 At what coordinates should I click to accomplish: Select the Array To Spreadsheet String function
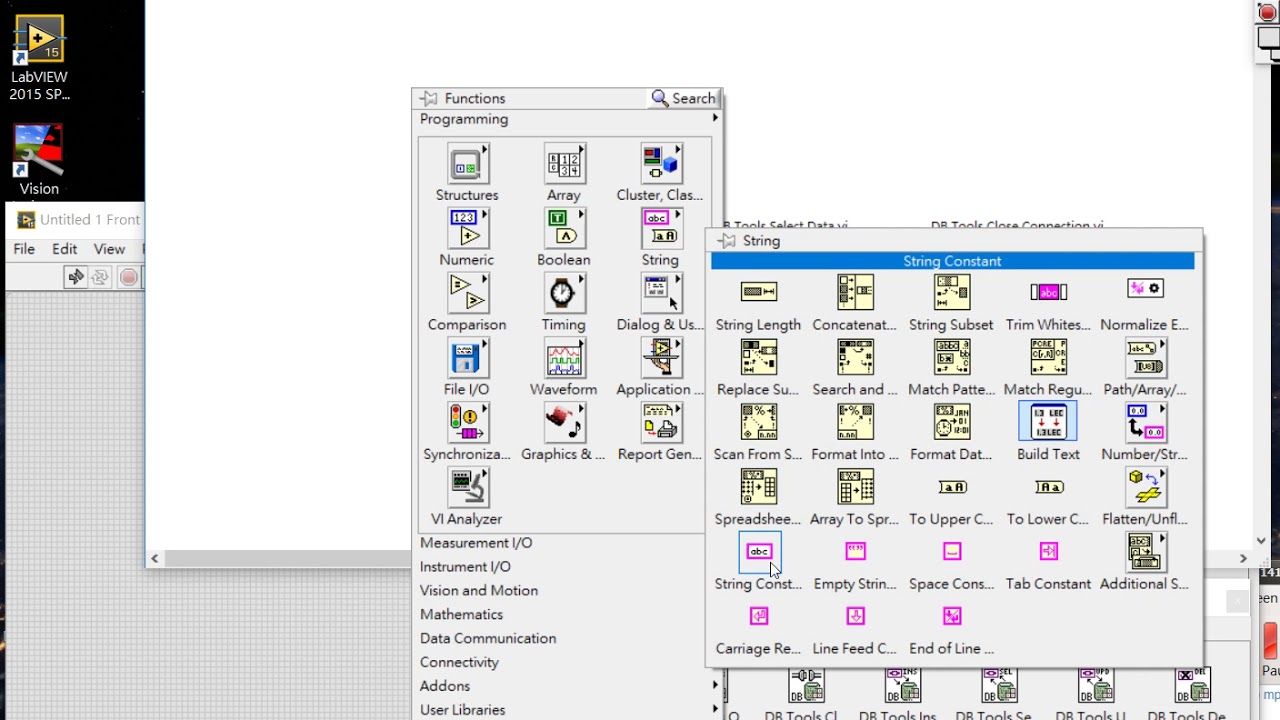point(855,487)
